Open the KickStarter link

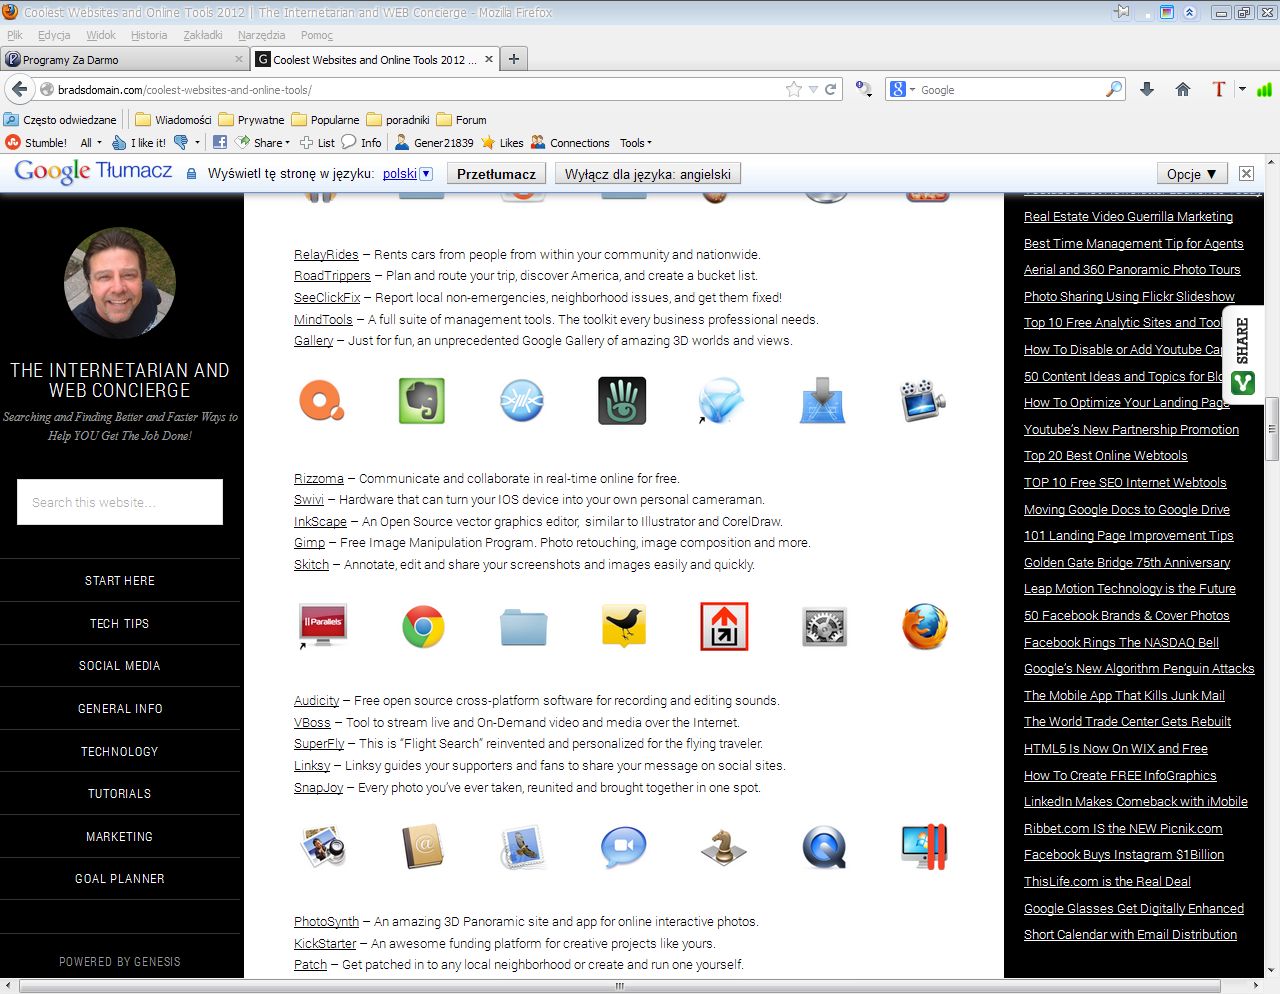(x=324, y=943)
